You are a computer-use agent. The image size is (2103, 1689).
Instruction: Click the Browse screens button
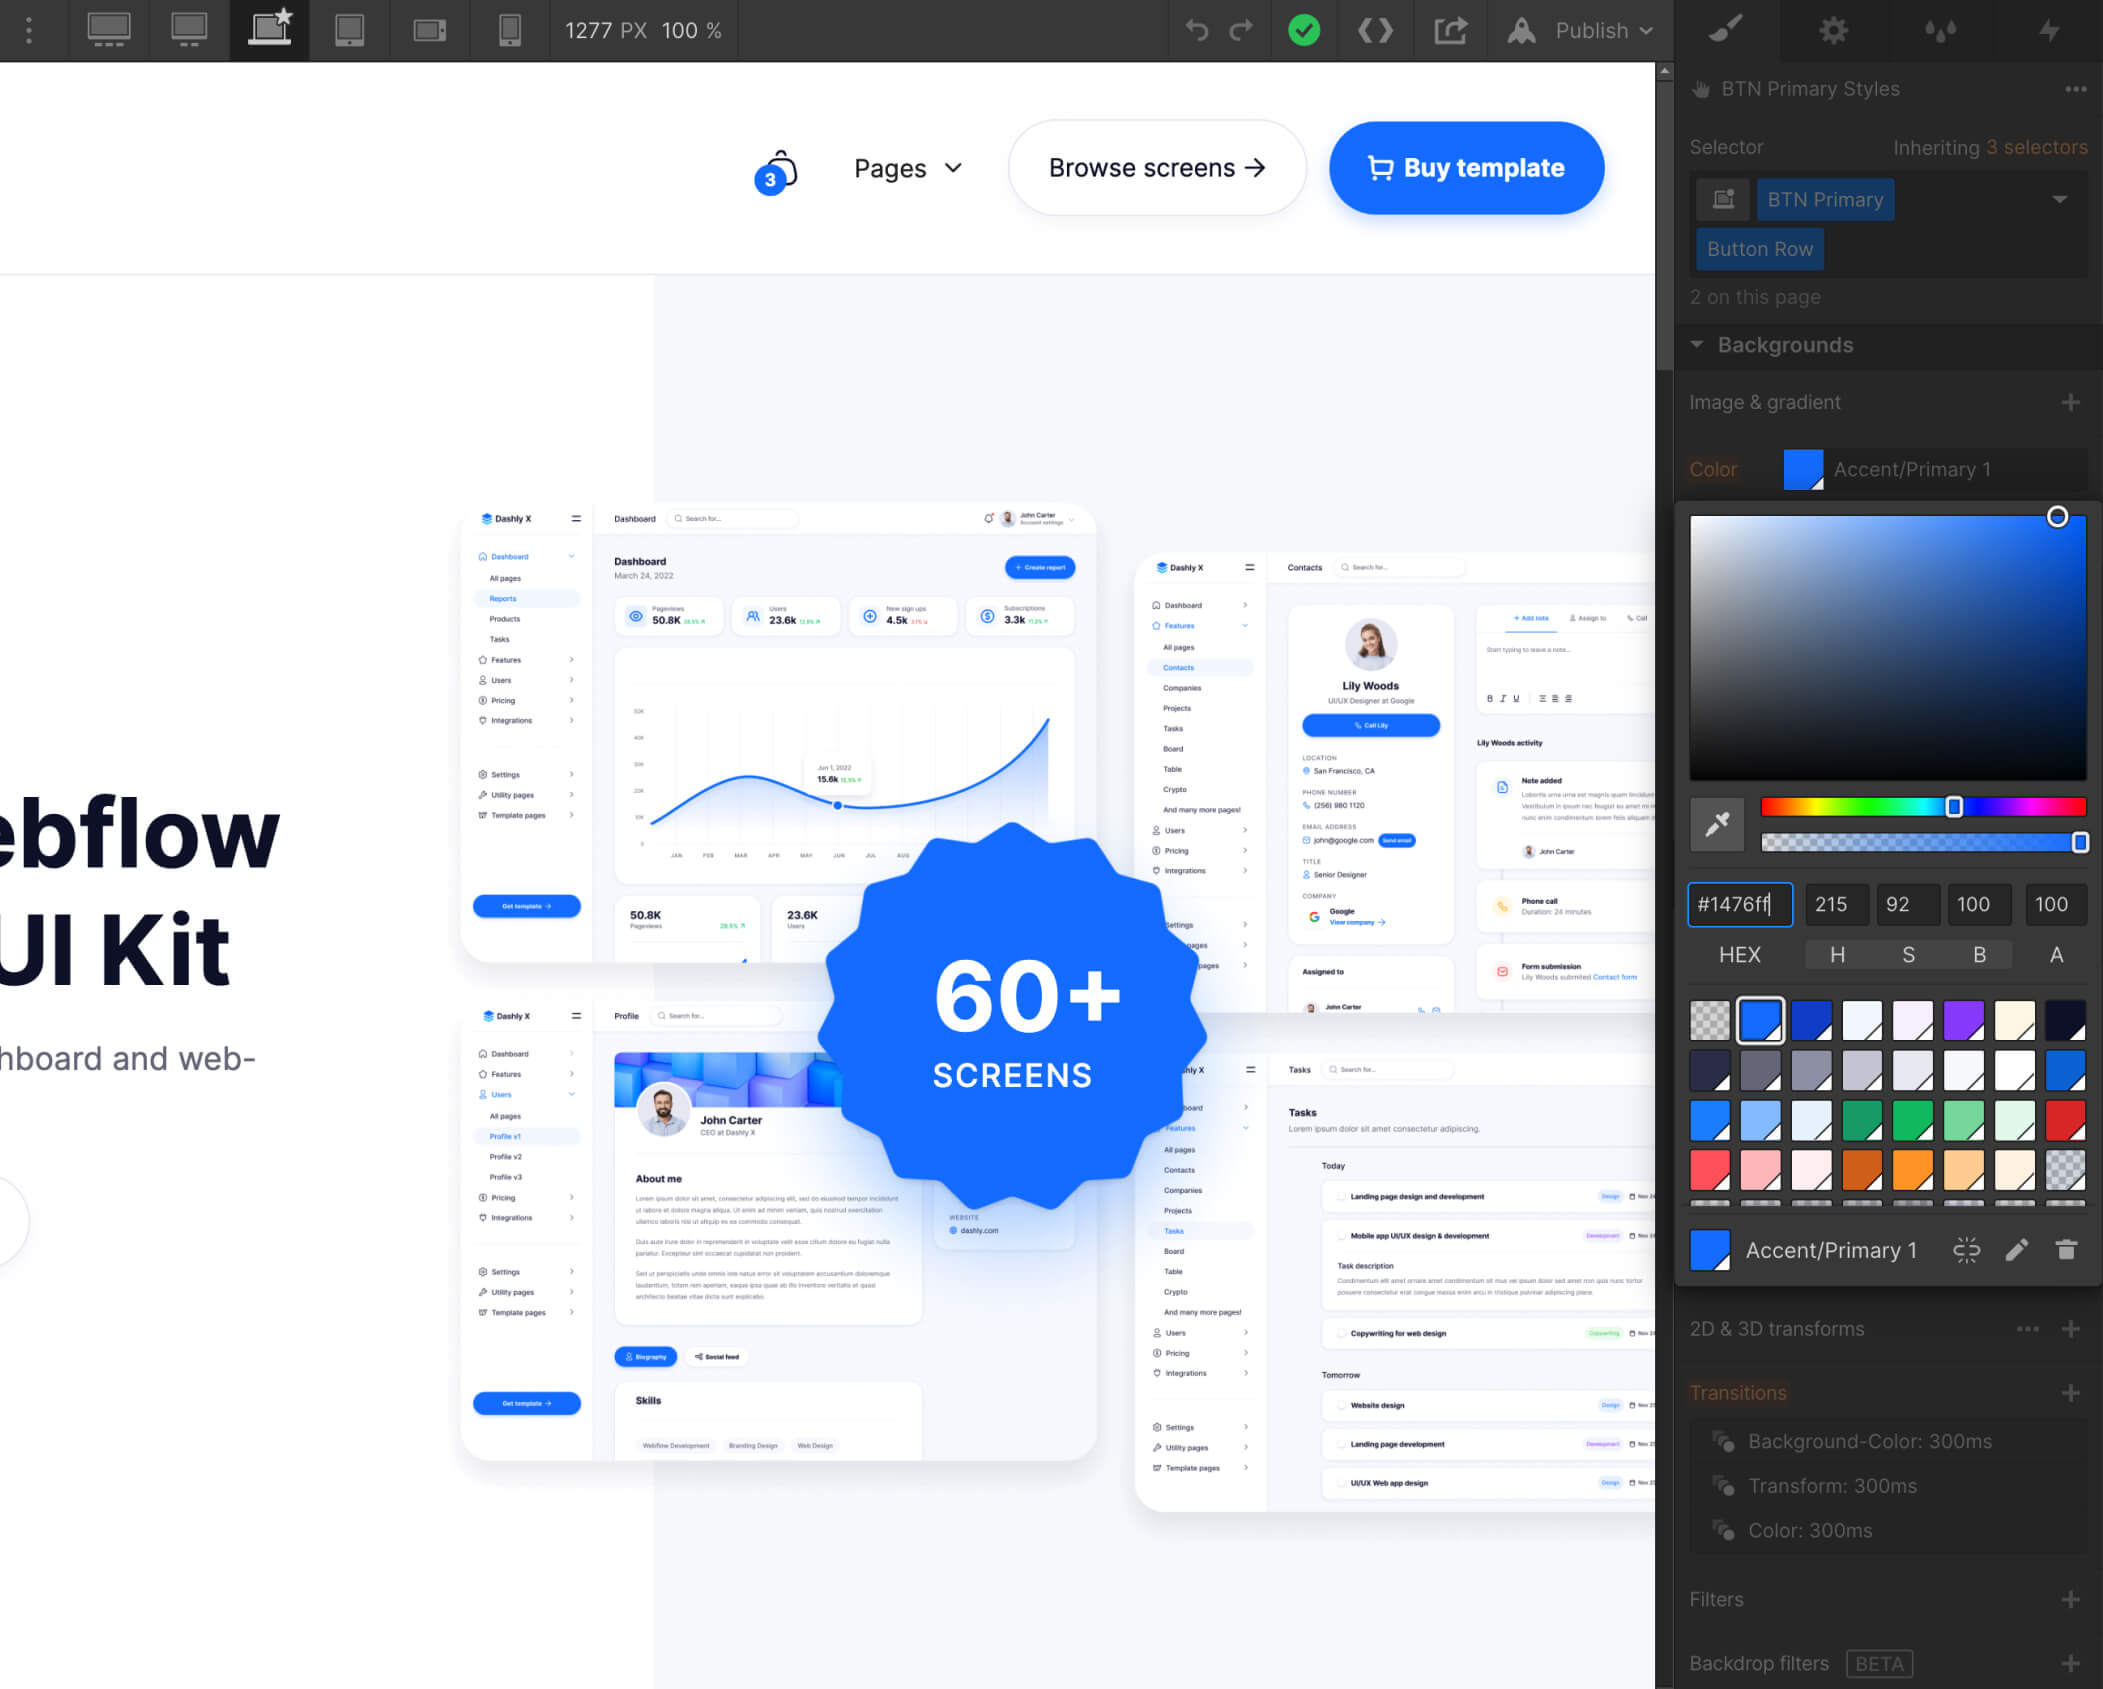pyautogui.click(x=1156, y=168)
